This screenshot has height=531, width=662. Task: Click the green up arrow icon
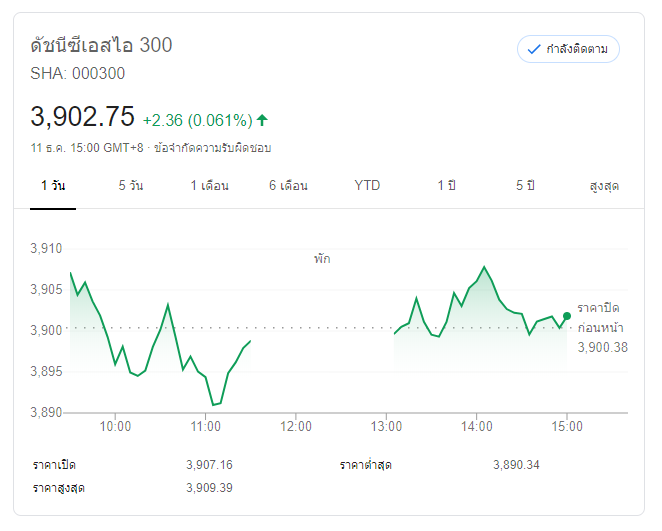pyautogui.click(x=262, y=120)
